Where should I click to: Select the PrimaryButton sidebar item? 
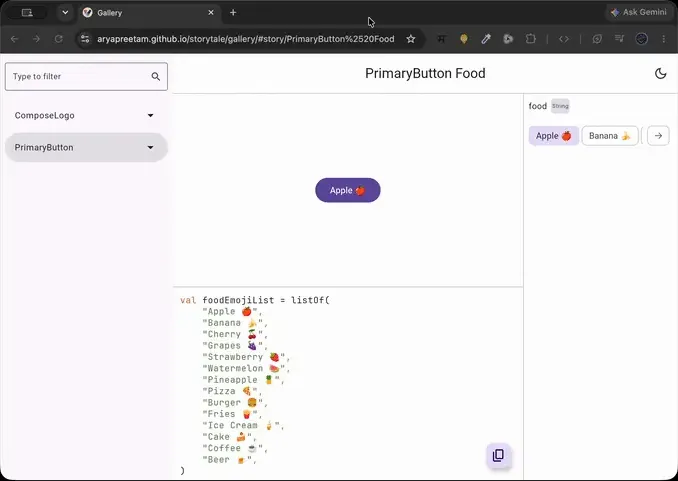pos(86,148)
